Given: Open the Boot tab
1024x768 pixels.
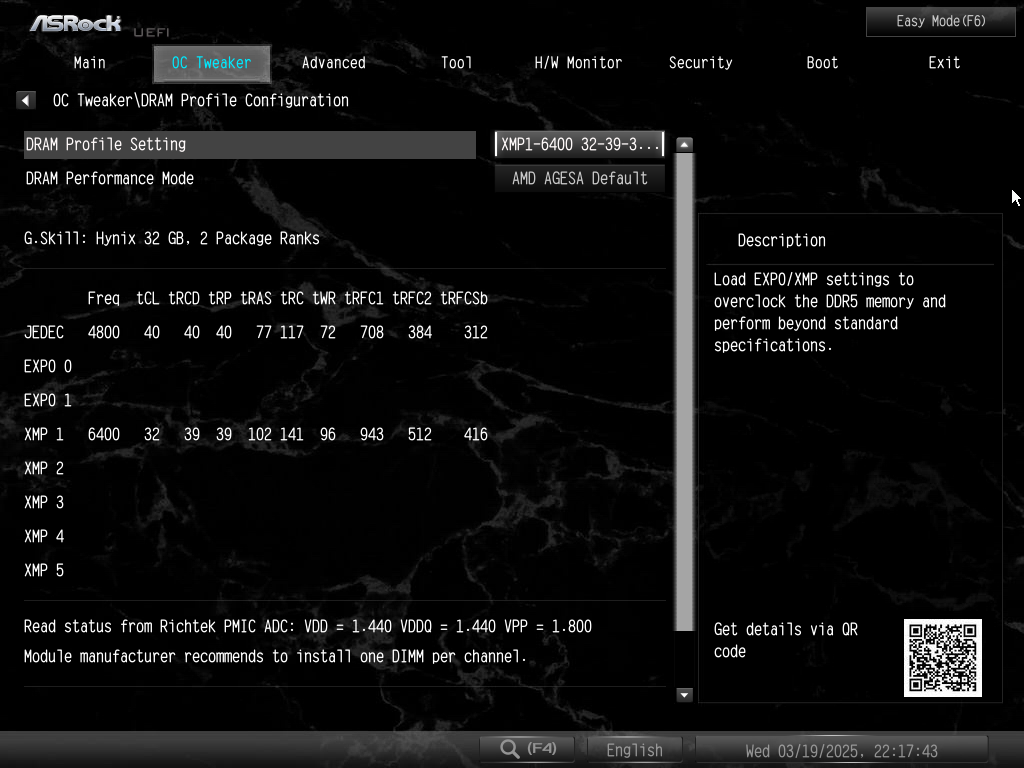Looking at the screenshot, I should 822,63.
